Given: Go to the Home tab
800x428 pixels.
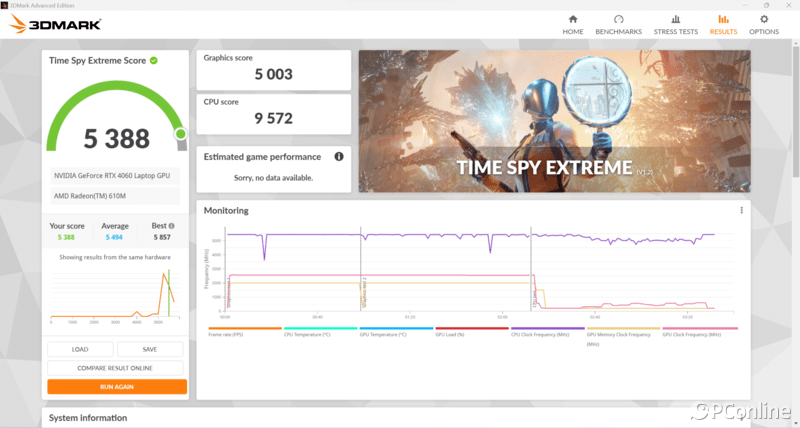Looking at the screenshot, I should point(572,24).
